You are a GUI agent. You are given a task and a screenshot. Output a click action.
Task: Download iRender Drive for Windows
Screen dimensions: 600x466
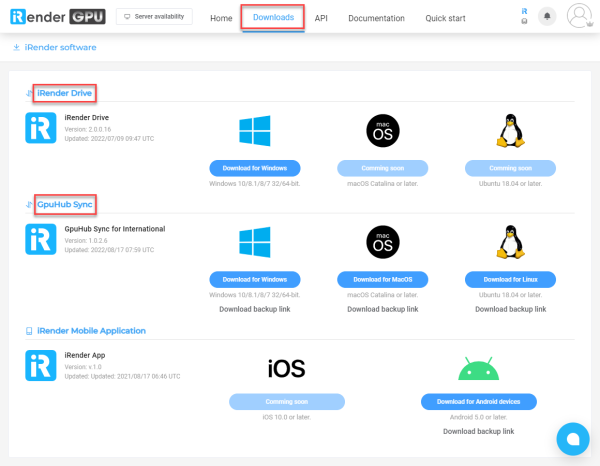[255, 168]
